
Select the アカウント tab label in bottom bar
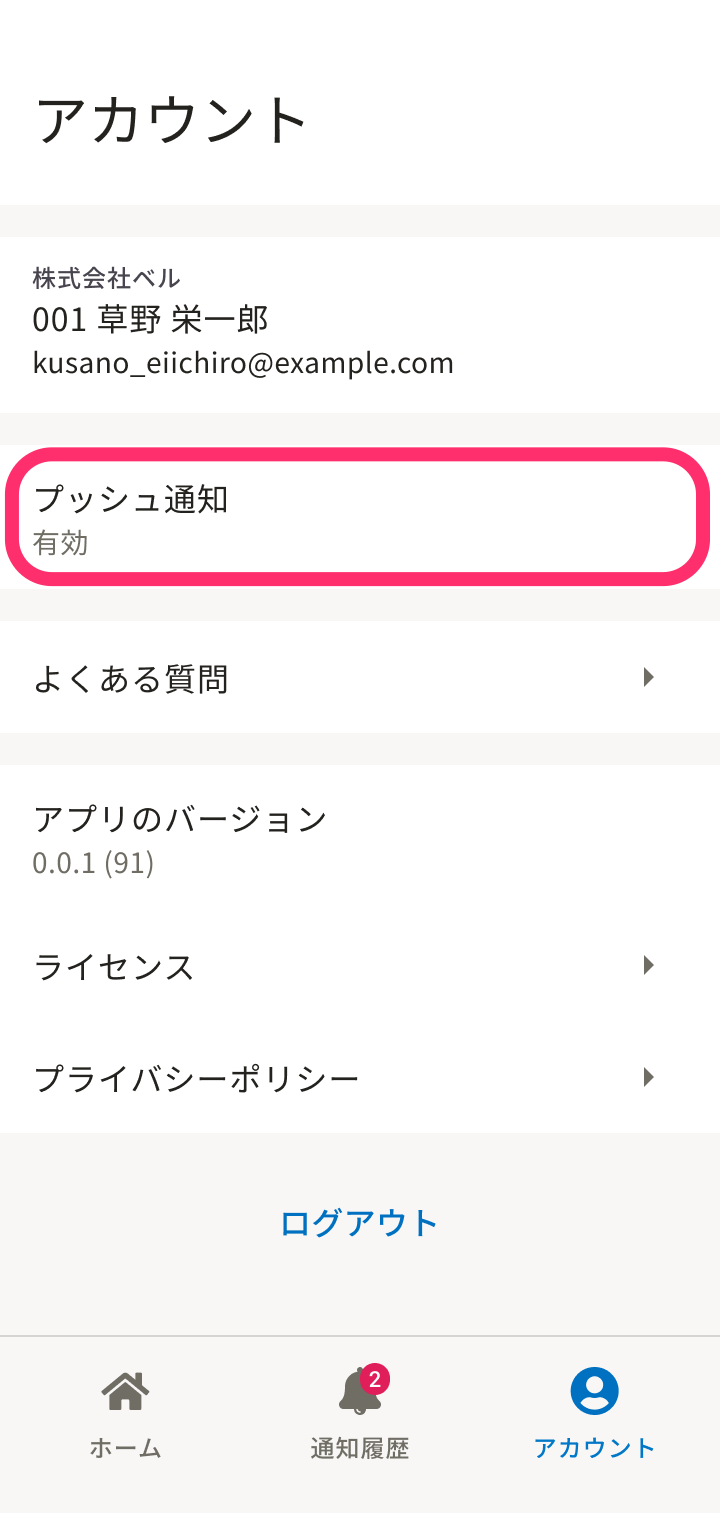click(x=594, y=1448)
